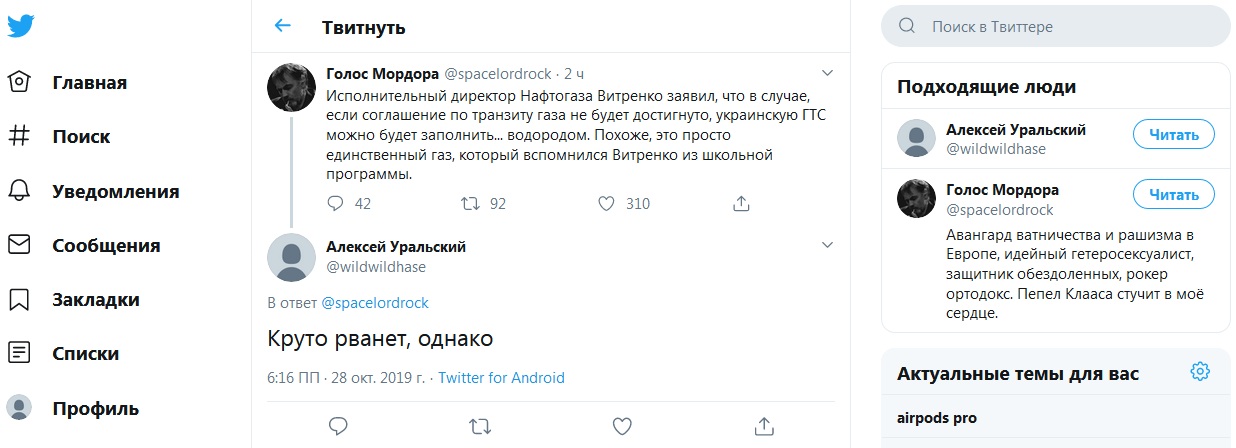Go back using the blue arrow
The height and width of the screenshot is (448, 1236).
pyautogui.click(x=283, y=27)
